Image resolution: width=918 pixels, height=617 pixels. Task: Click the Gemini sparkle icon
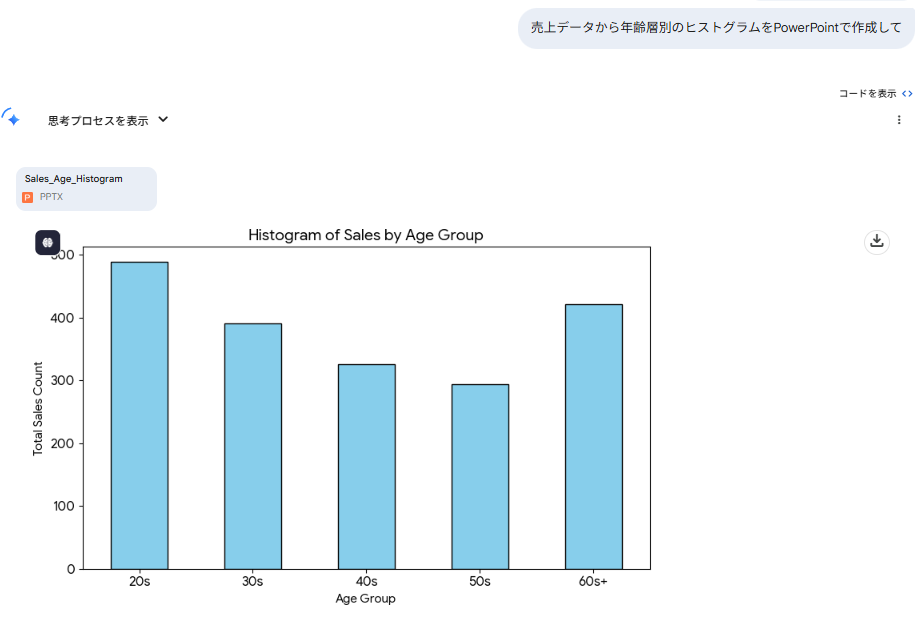11,118
